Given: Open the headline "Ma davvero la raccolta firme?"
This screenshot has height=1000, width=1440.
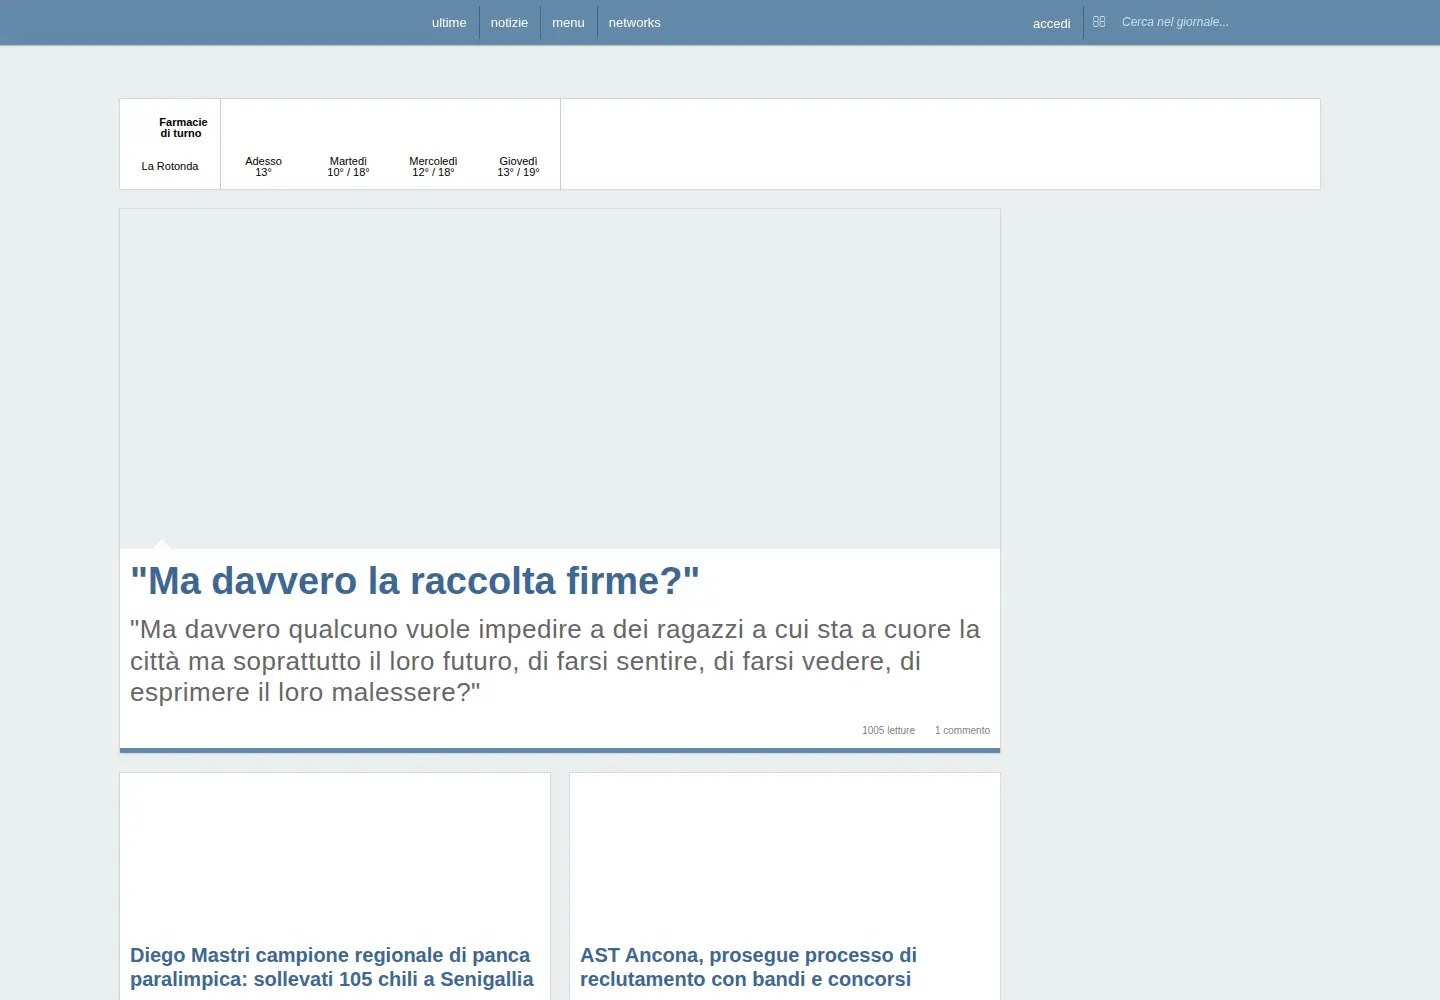Looking at the screenshot, I should point(415,581).
